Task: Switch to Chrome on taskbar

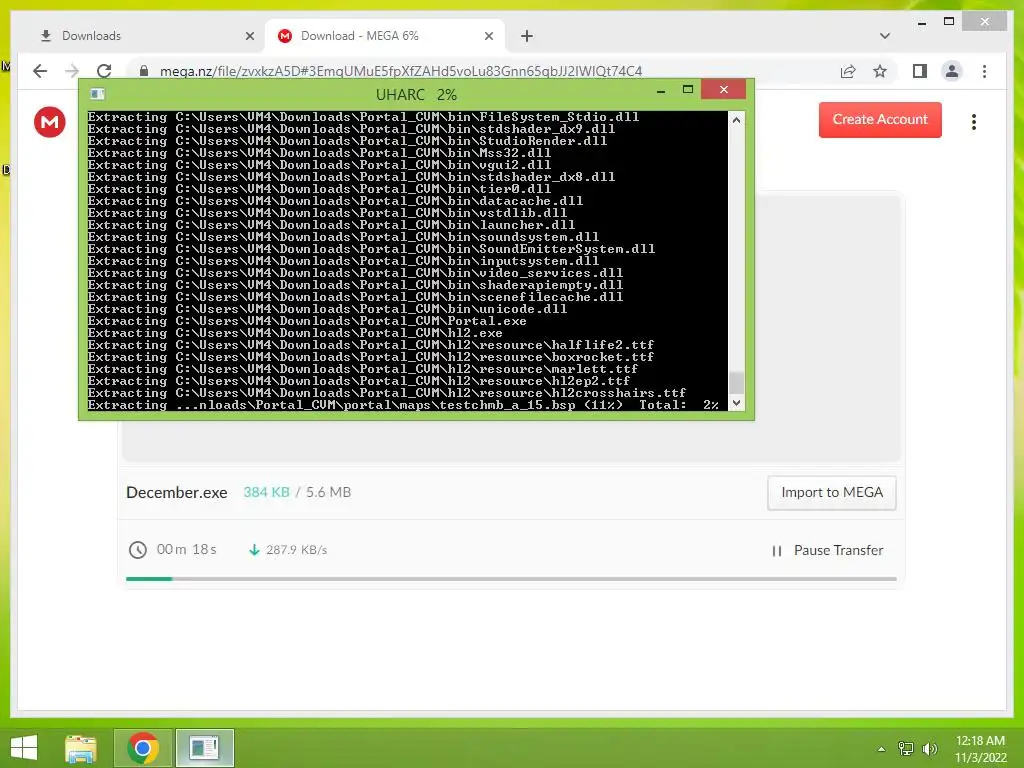Action: [x=143, y=748]
